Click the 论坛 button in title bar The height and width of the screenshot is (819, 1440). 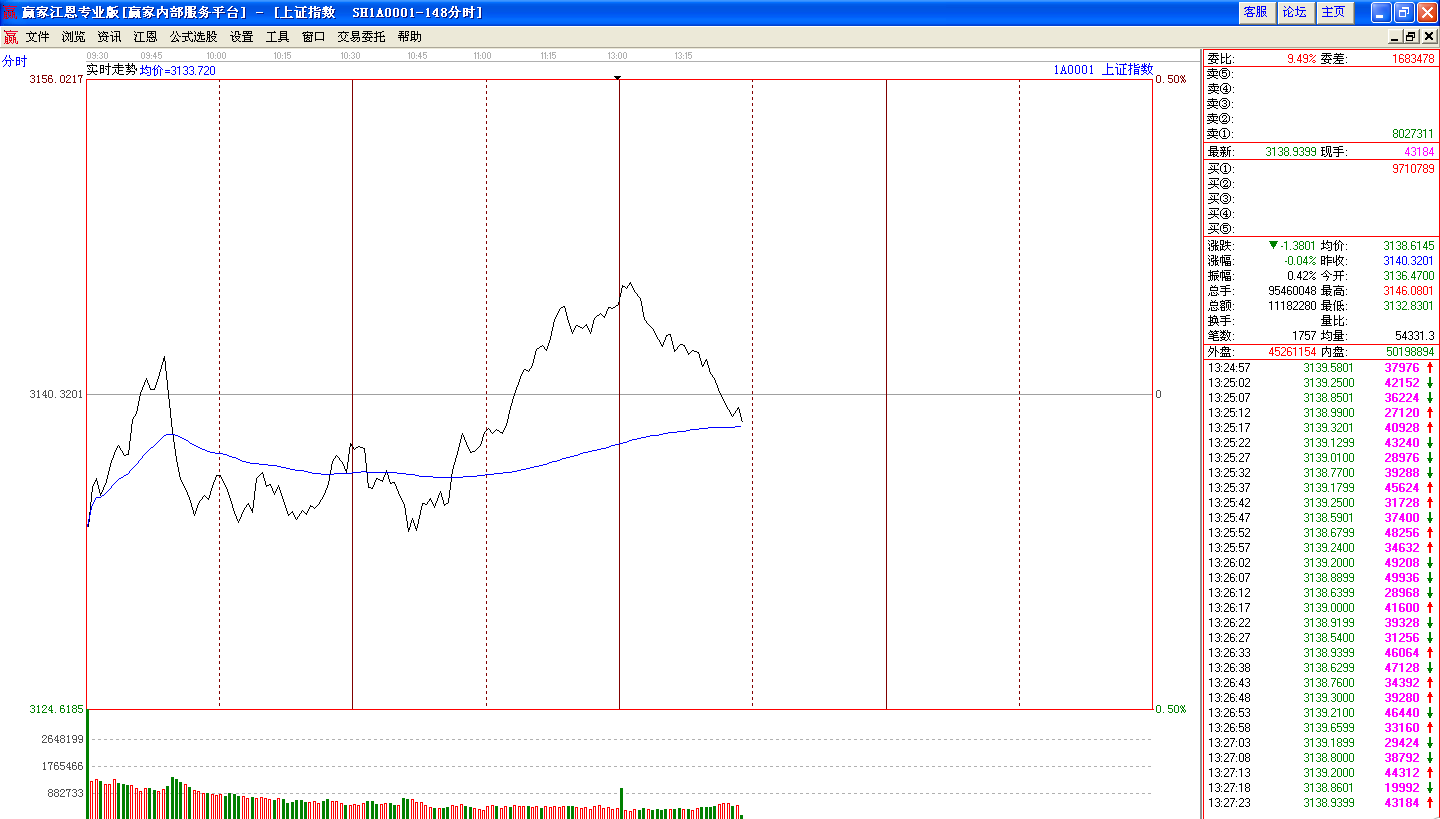[x=1294, y=12]
